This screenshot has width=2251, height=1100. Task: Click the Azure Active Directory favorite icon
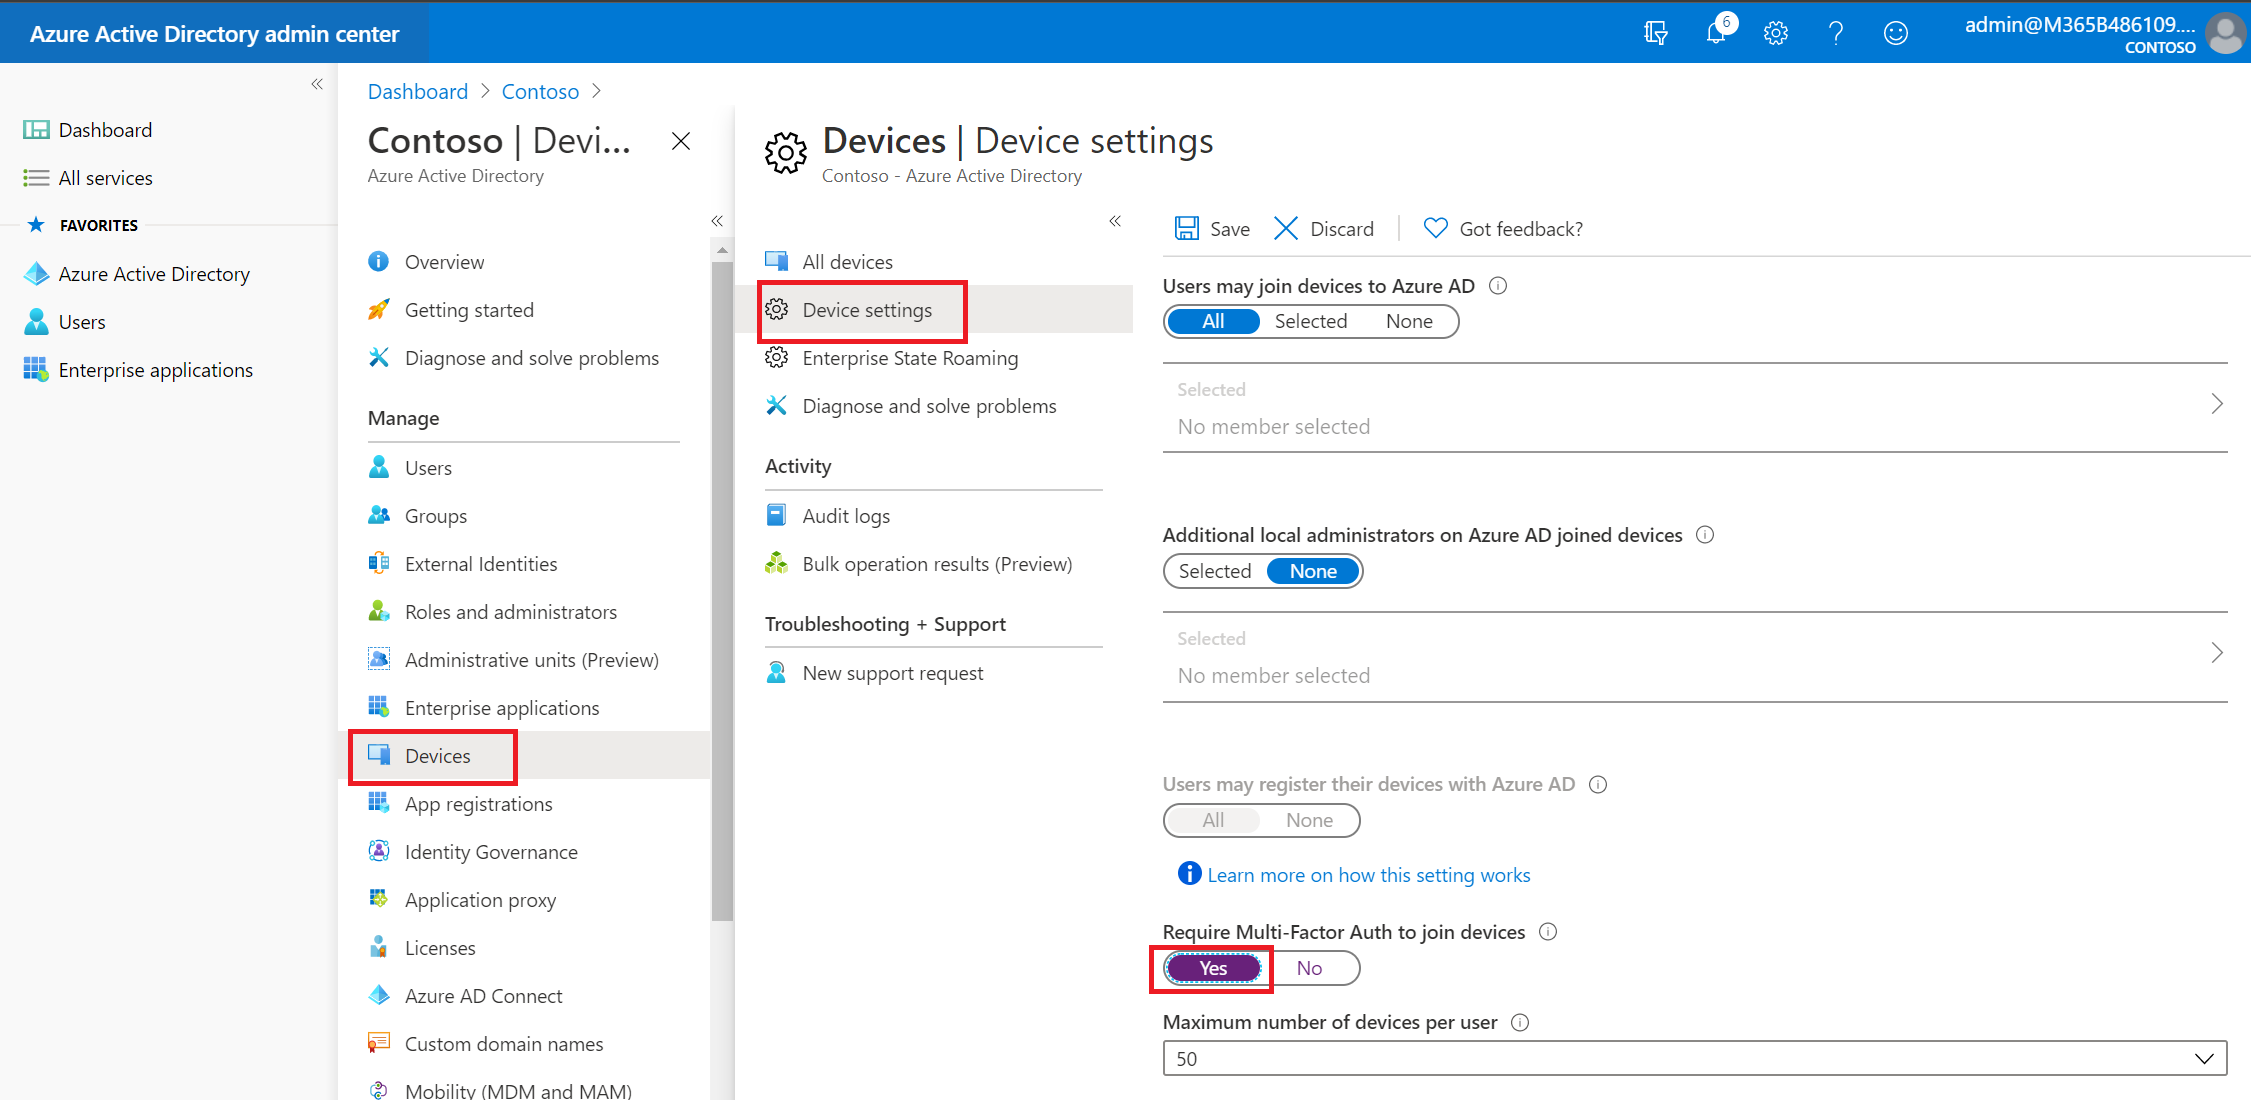click(x=36, y=274)
